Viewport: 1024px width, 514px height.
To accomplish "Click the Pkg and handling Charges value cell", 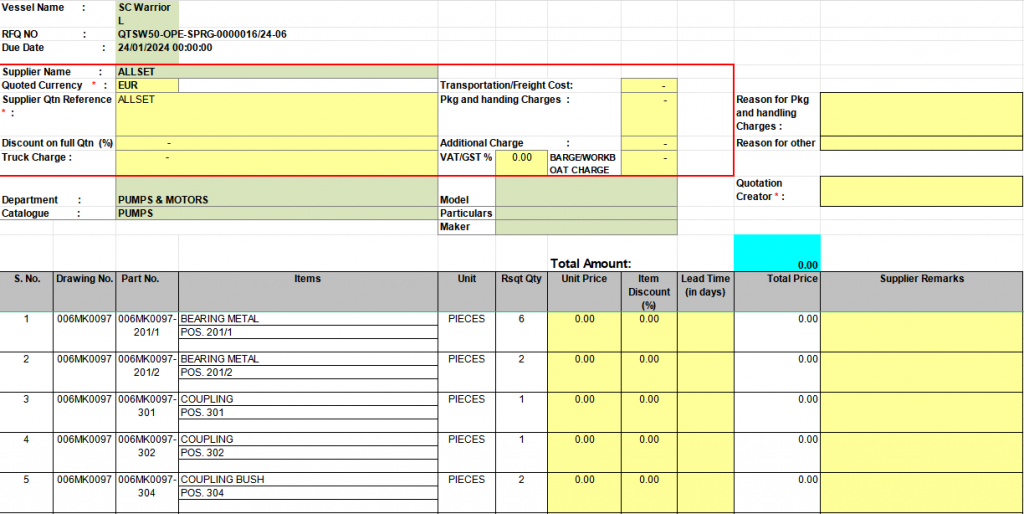I will click(x=648, y=114).
